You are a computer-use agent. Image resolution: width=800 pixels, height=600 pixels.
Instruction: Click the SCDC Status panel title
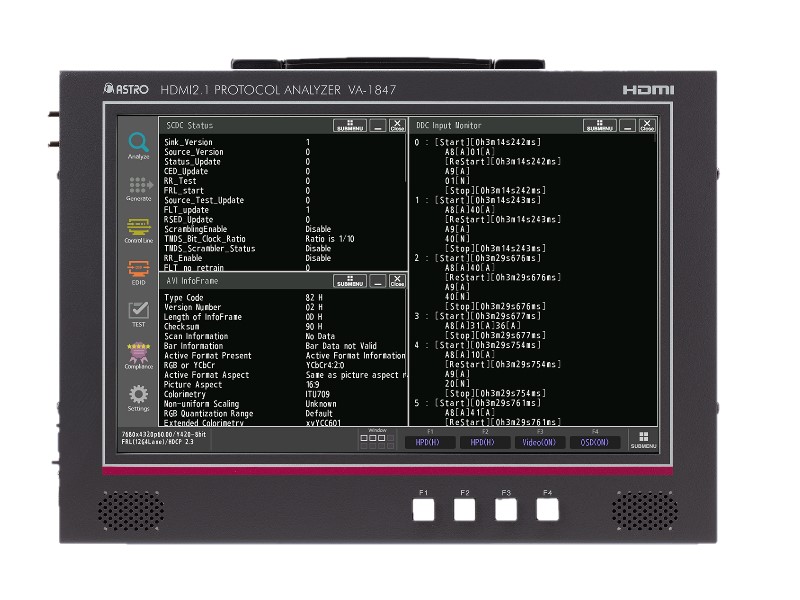coord(189,126)
